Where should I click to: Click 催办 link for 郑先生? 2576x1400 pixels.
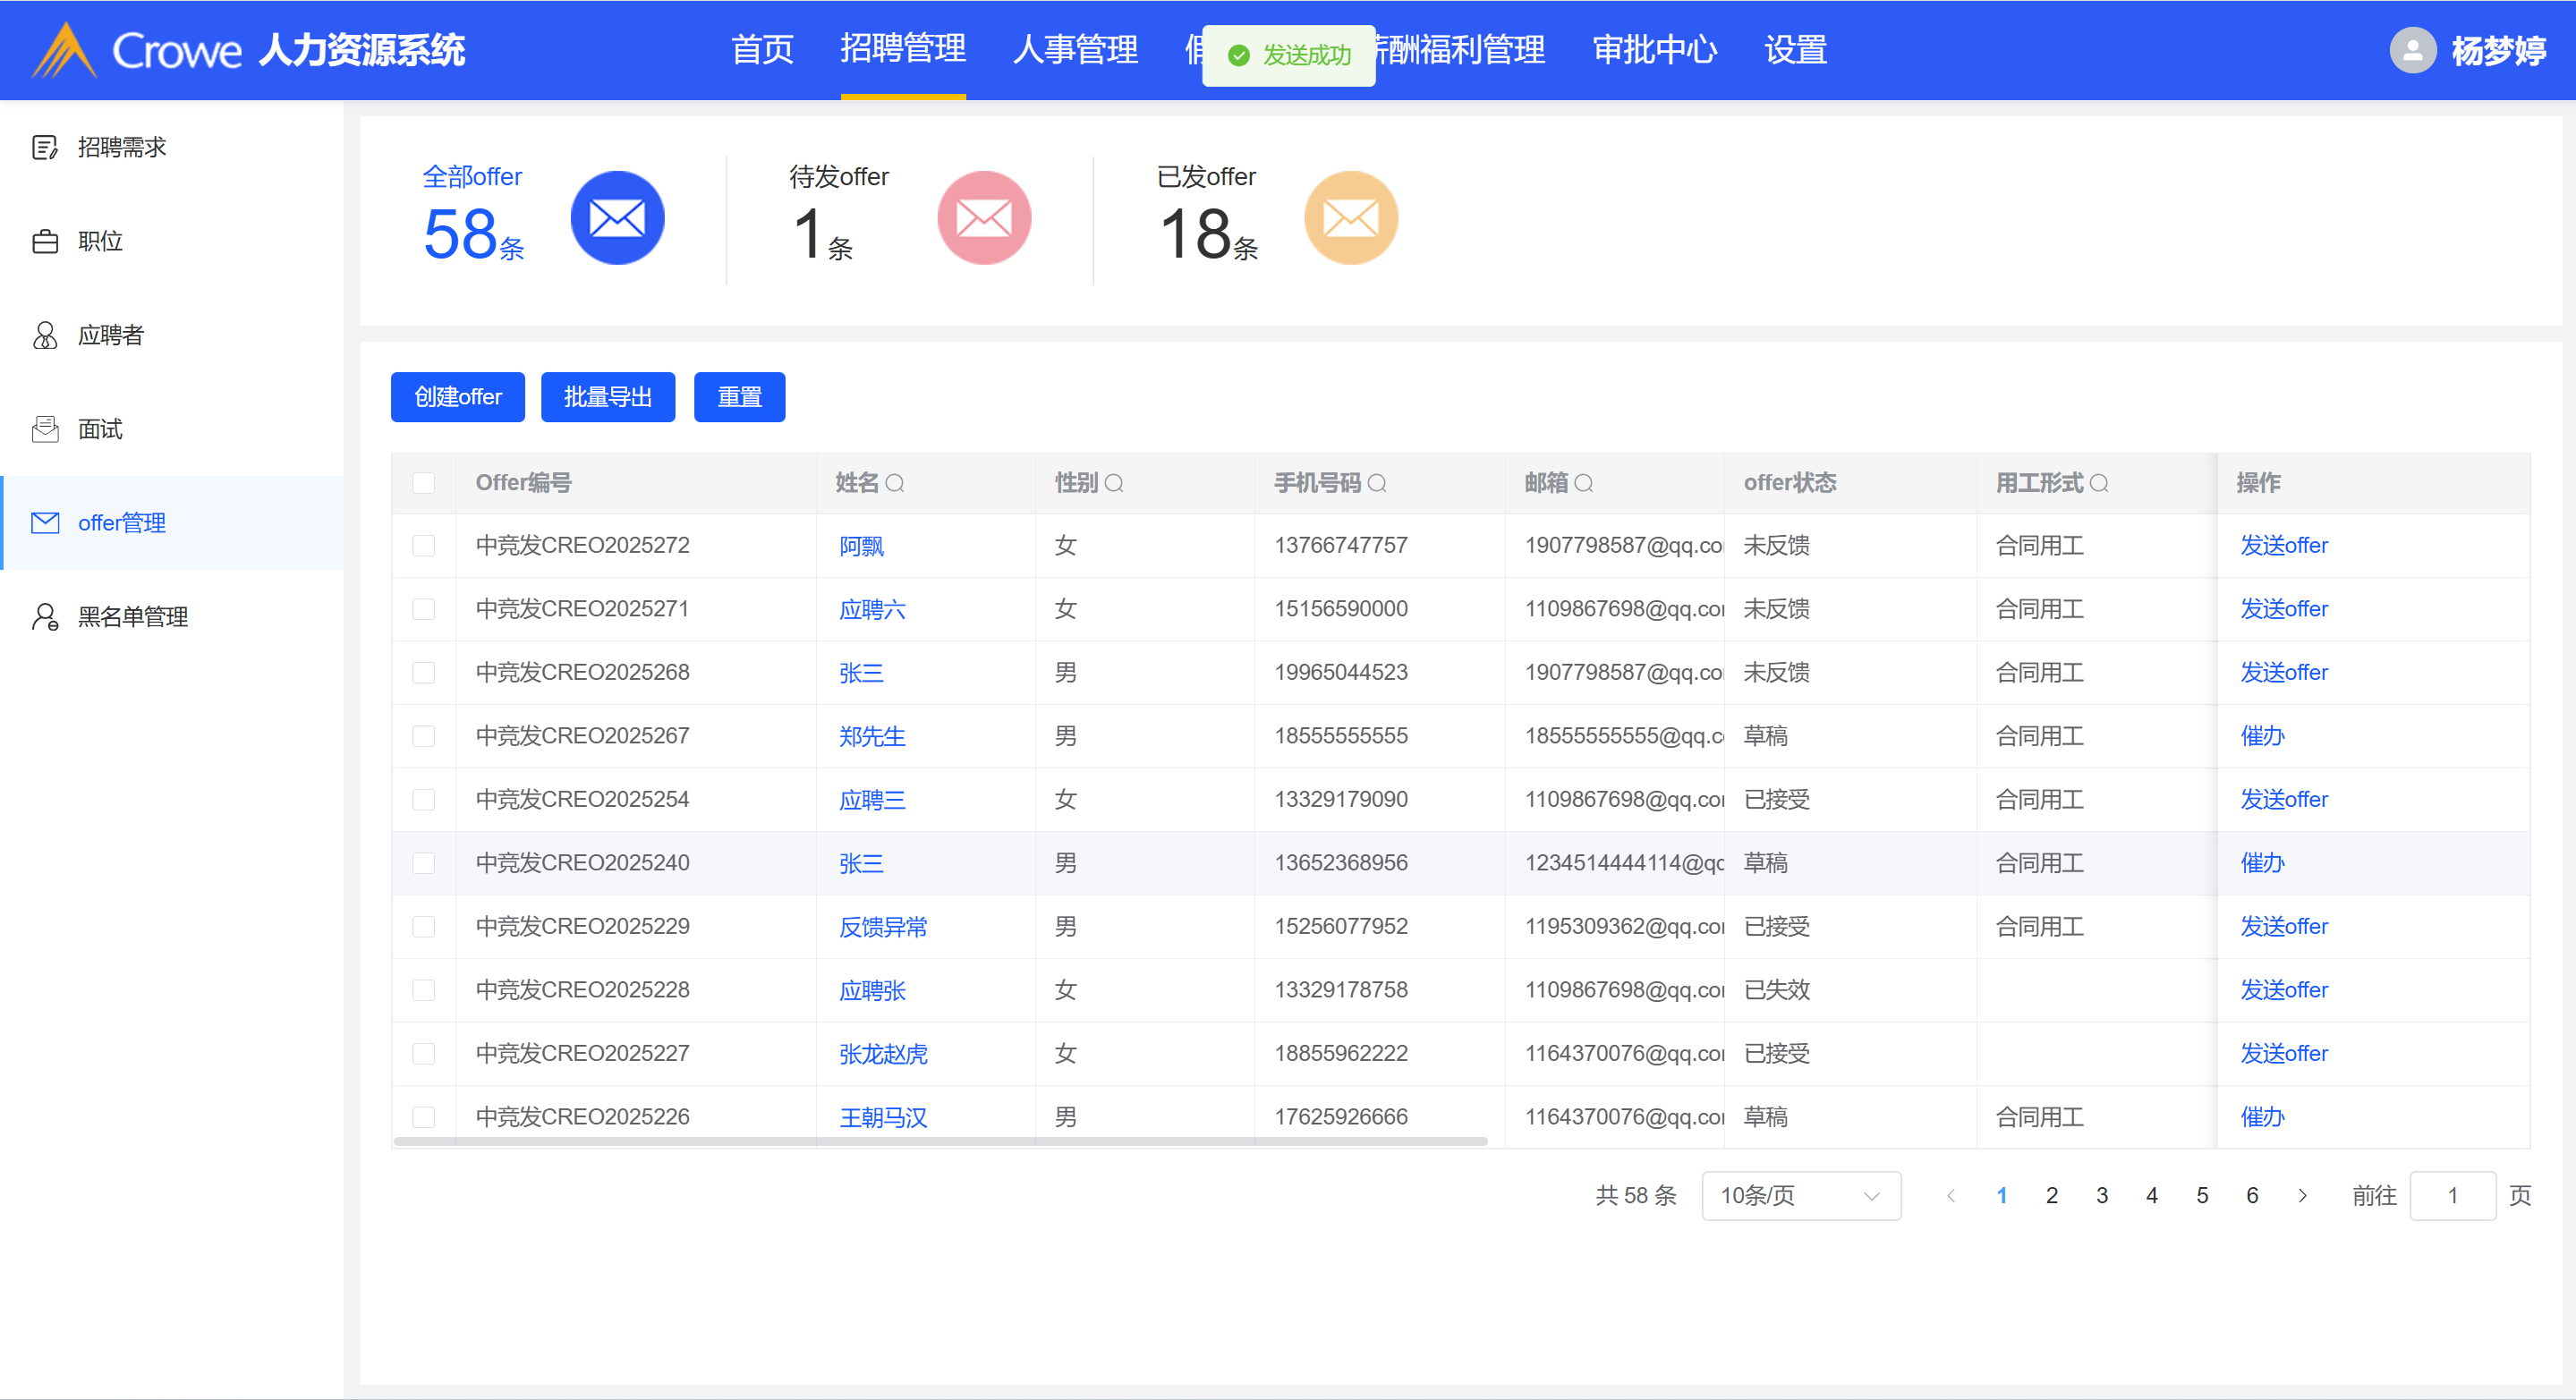(x=2262, y=736)
